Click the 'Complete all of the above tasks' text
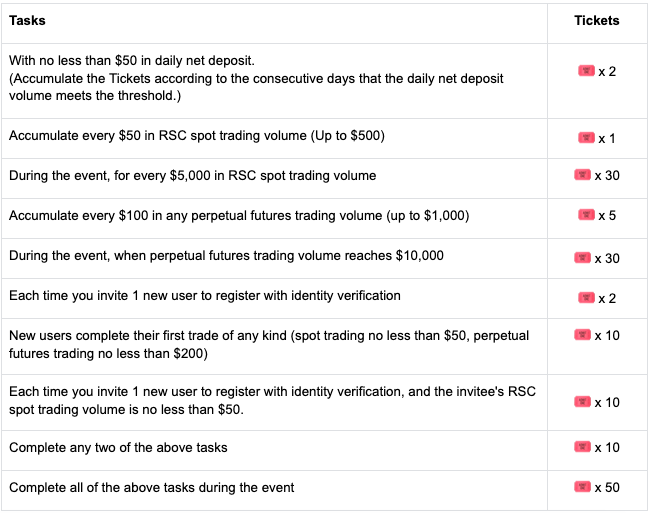 pyautogui.click(x=151, y=488)
